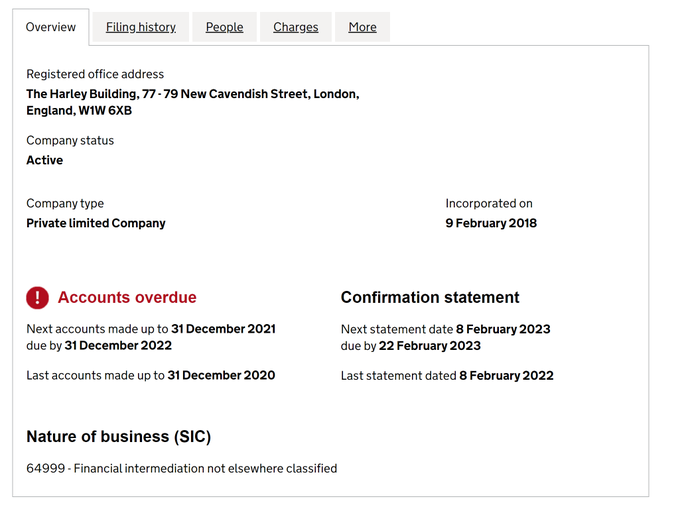Viewport: 680px width, 505px height.
Task: Go to the People tab
Action: tap(224, 27)
